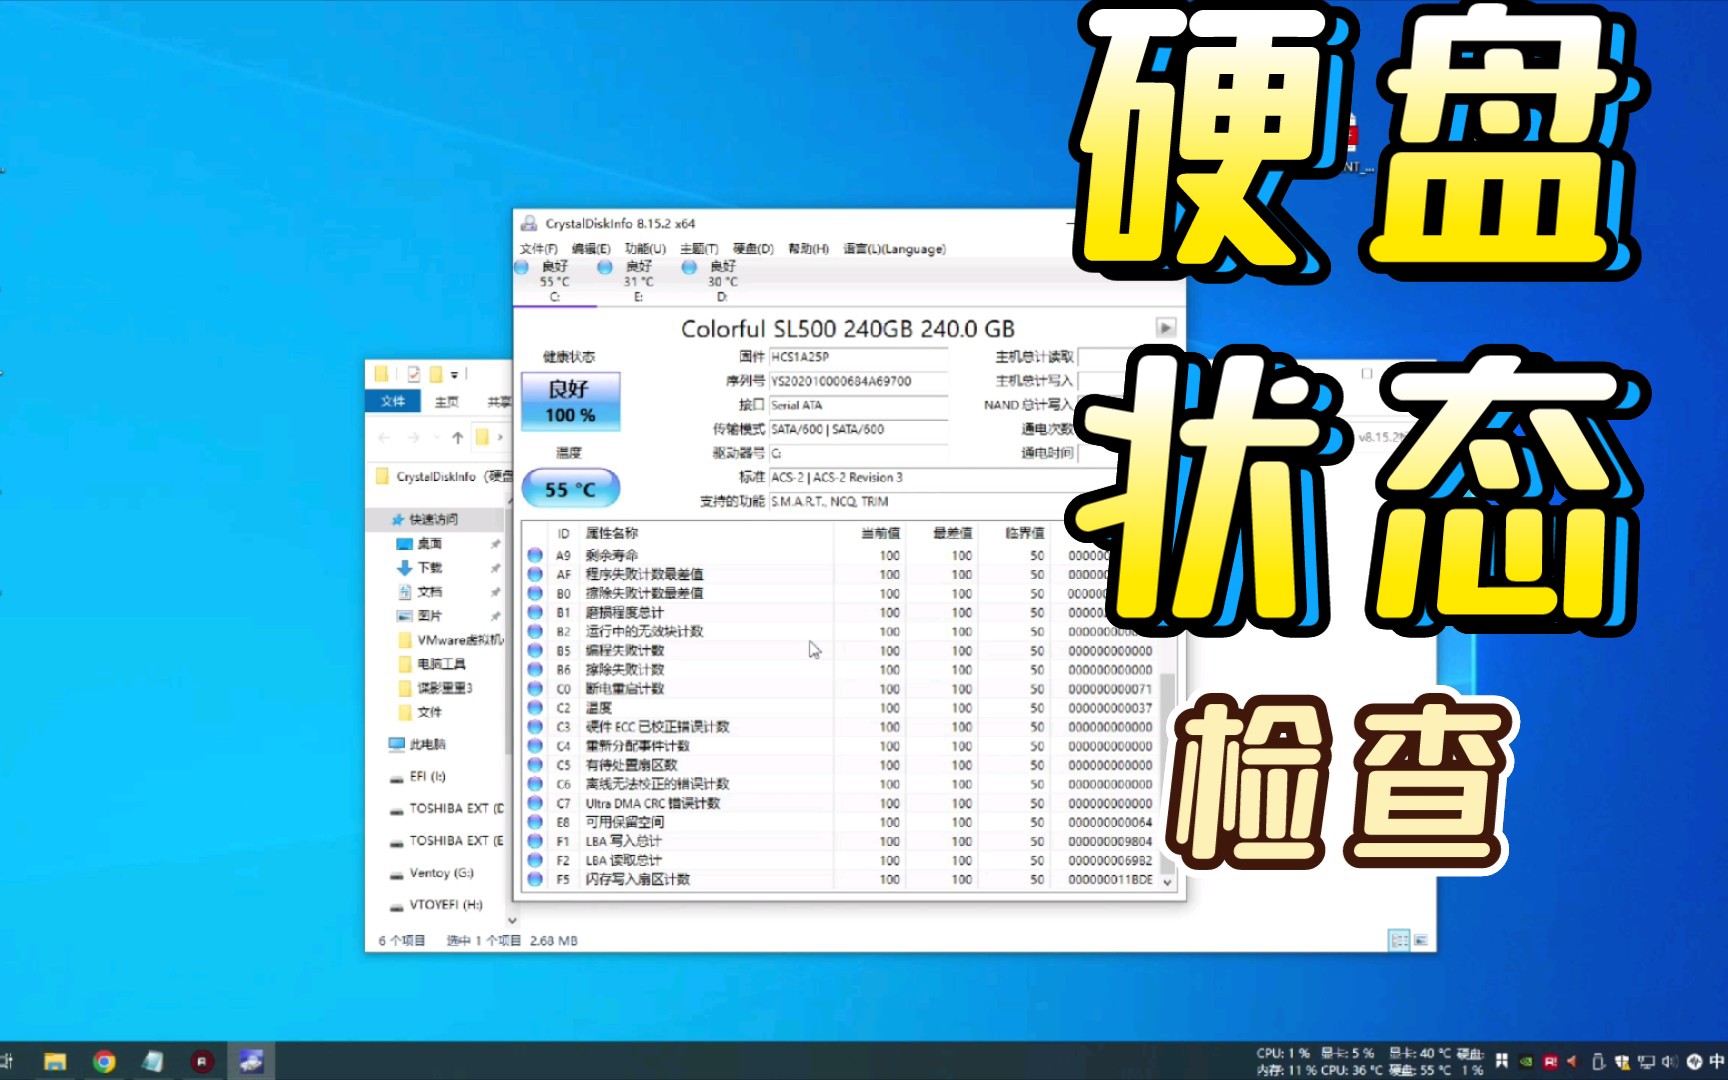The image size is (1728, 1080).
Task: Open the Ventoy (G:) drive in sidebar
Action: point(440,872)
